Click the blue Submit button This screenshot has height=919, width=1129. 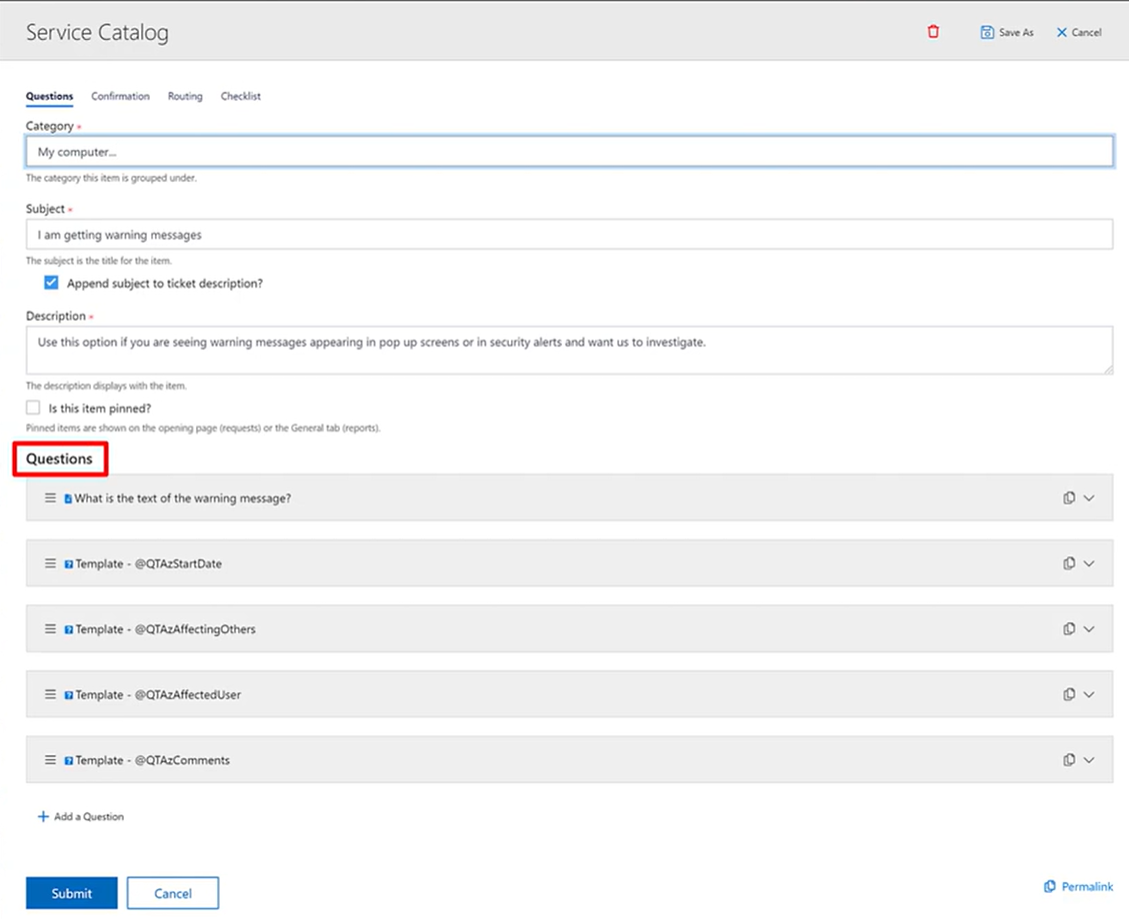point(71,893)
